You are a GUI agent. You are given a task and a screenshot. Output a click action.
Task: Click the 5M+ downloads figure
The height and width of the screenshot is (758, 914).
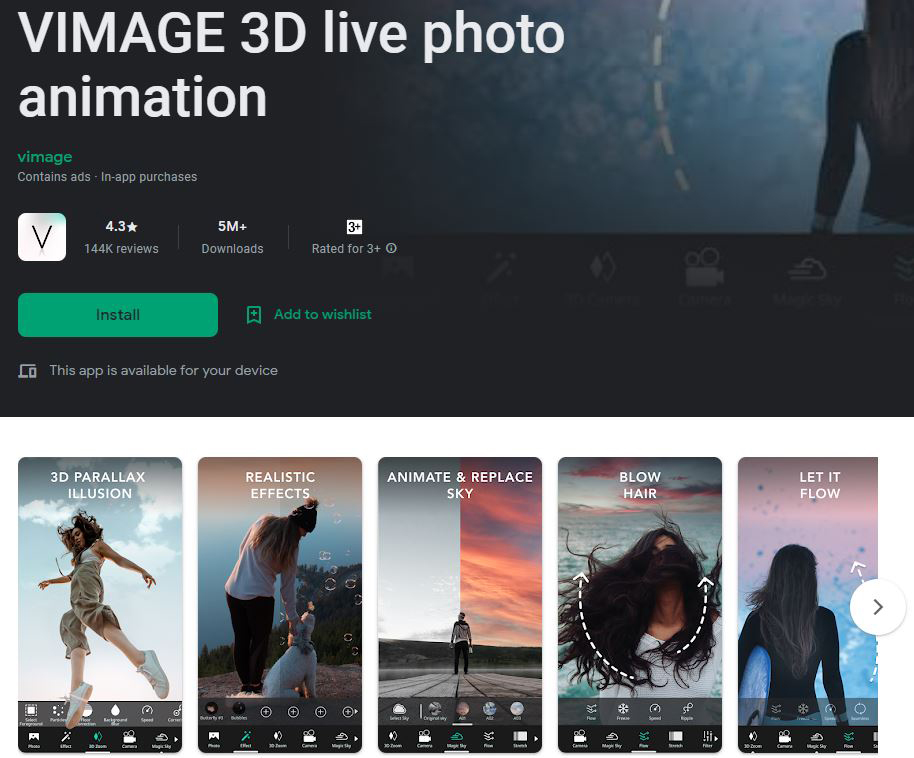click(232, 226)
